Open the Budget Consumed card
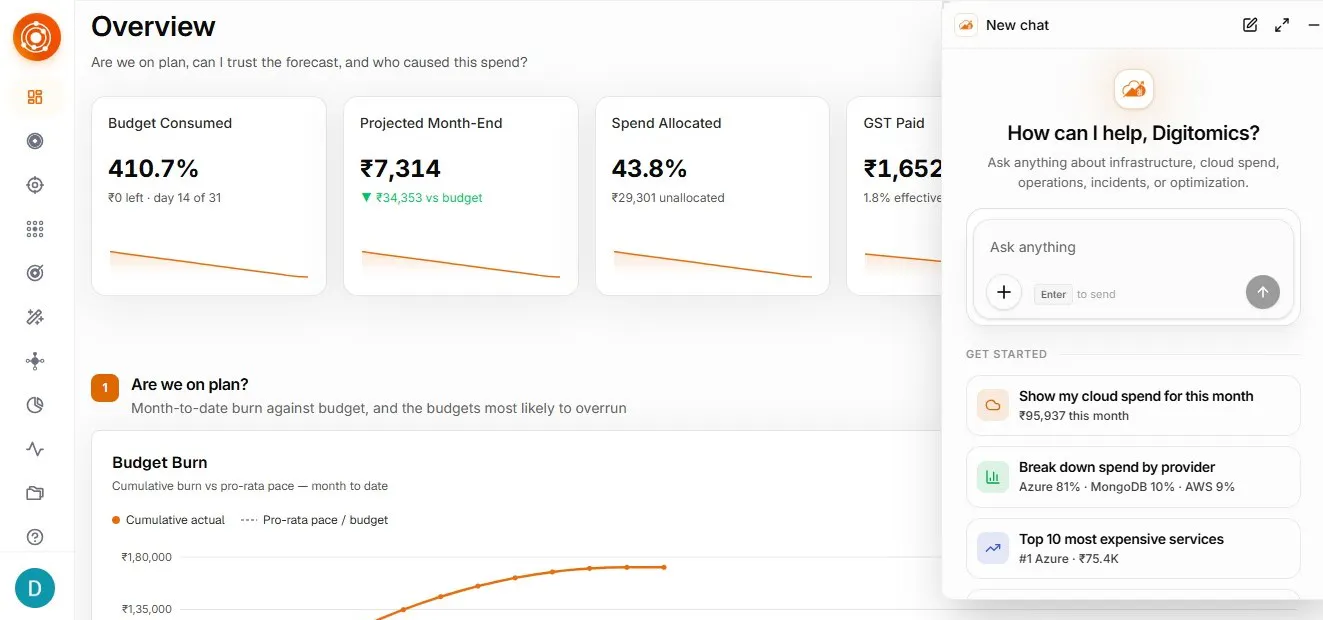This screenshot has height=620, width=1323. click(x=209, y=196)
